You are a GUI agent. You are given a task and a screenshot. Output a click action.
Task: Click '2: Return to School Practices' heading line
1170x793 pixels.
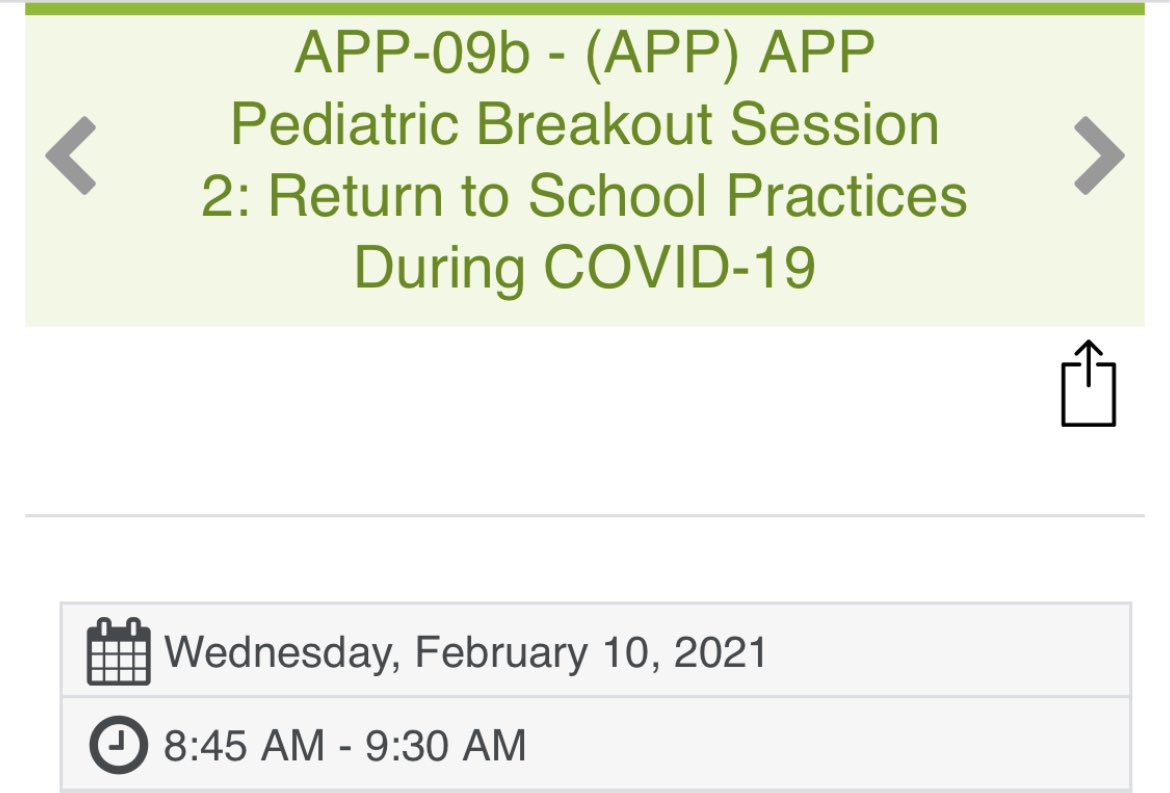pos(584,196)
